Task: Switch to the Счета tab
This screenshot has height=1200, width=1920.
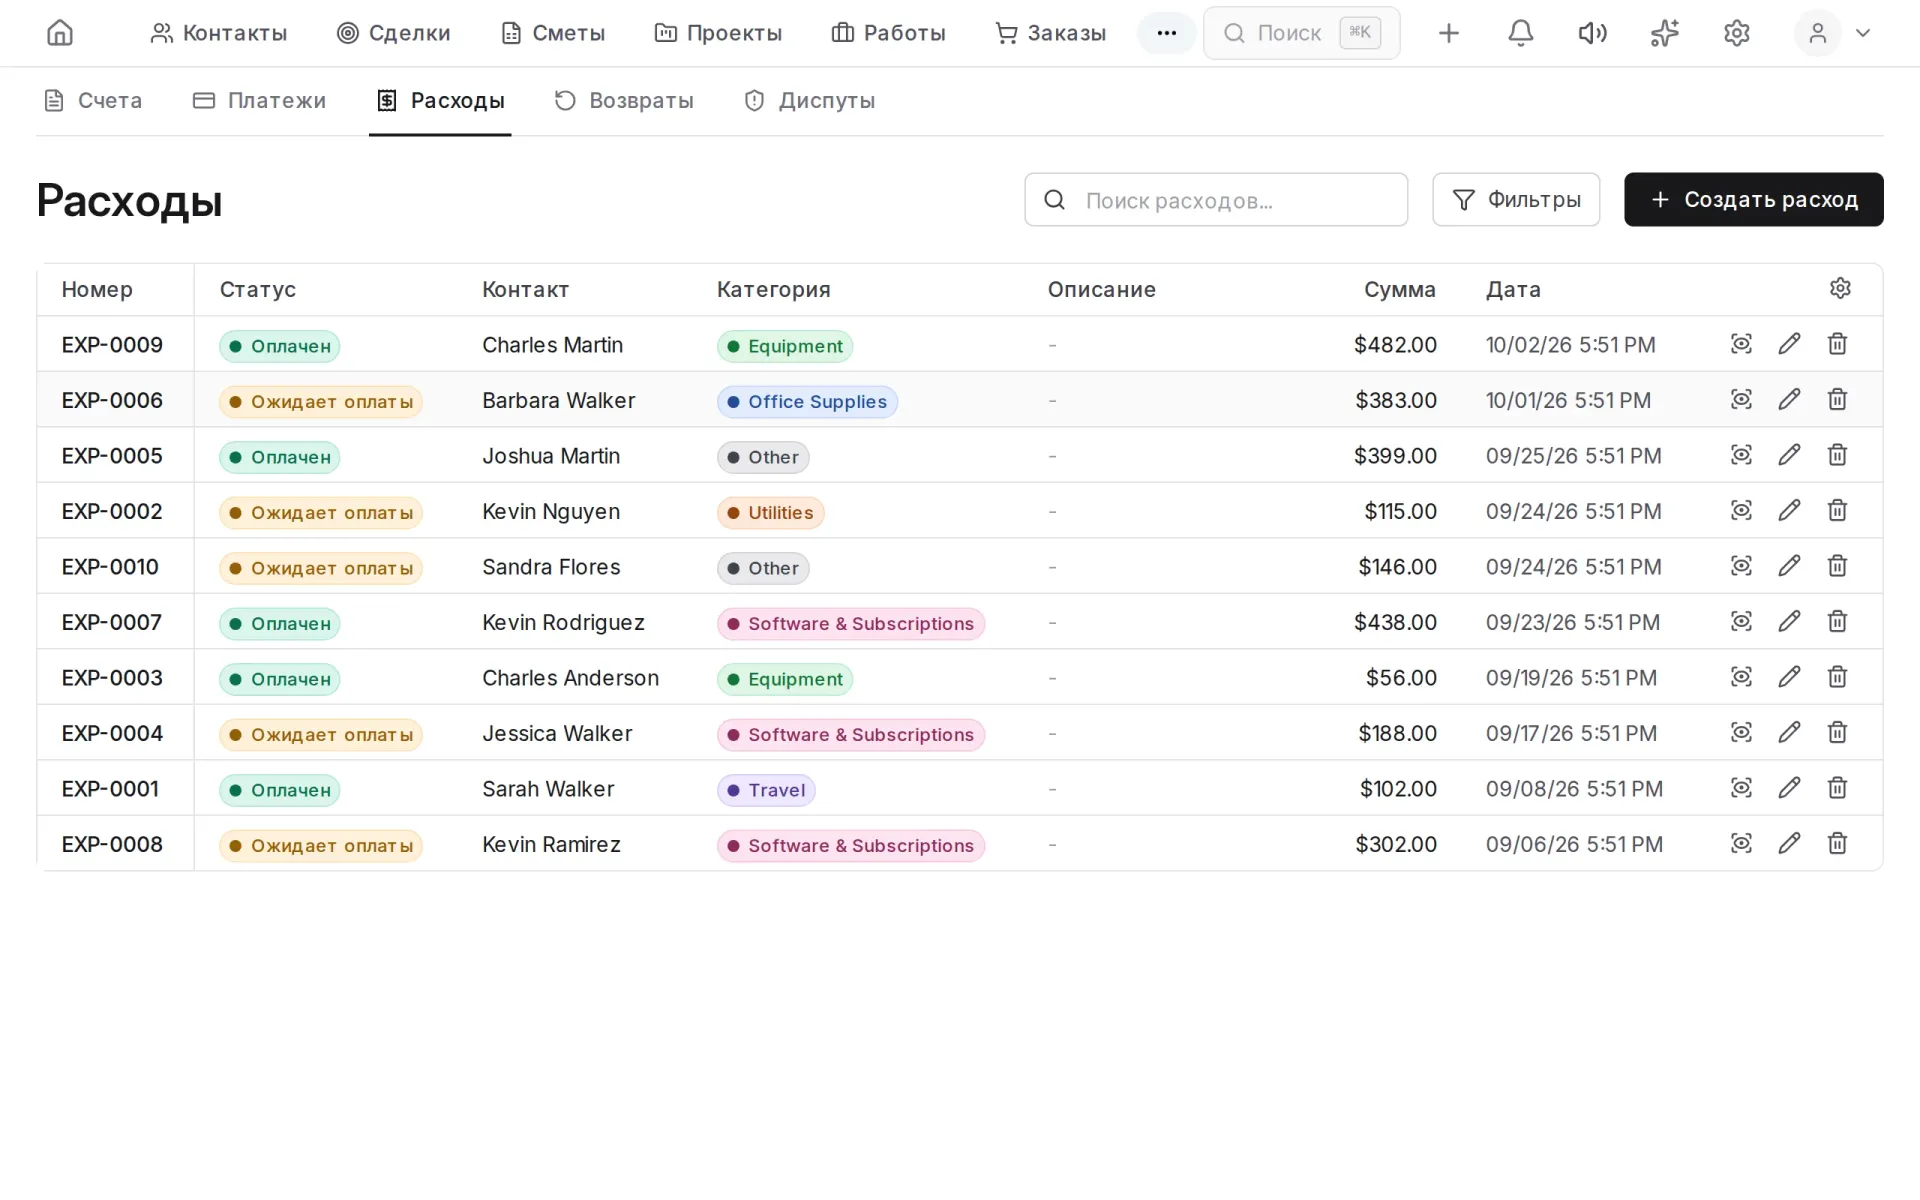Action: pyautogui.click(x=93, y=100)
